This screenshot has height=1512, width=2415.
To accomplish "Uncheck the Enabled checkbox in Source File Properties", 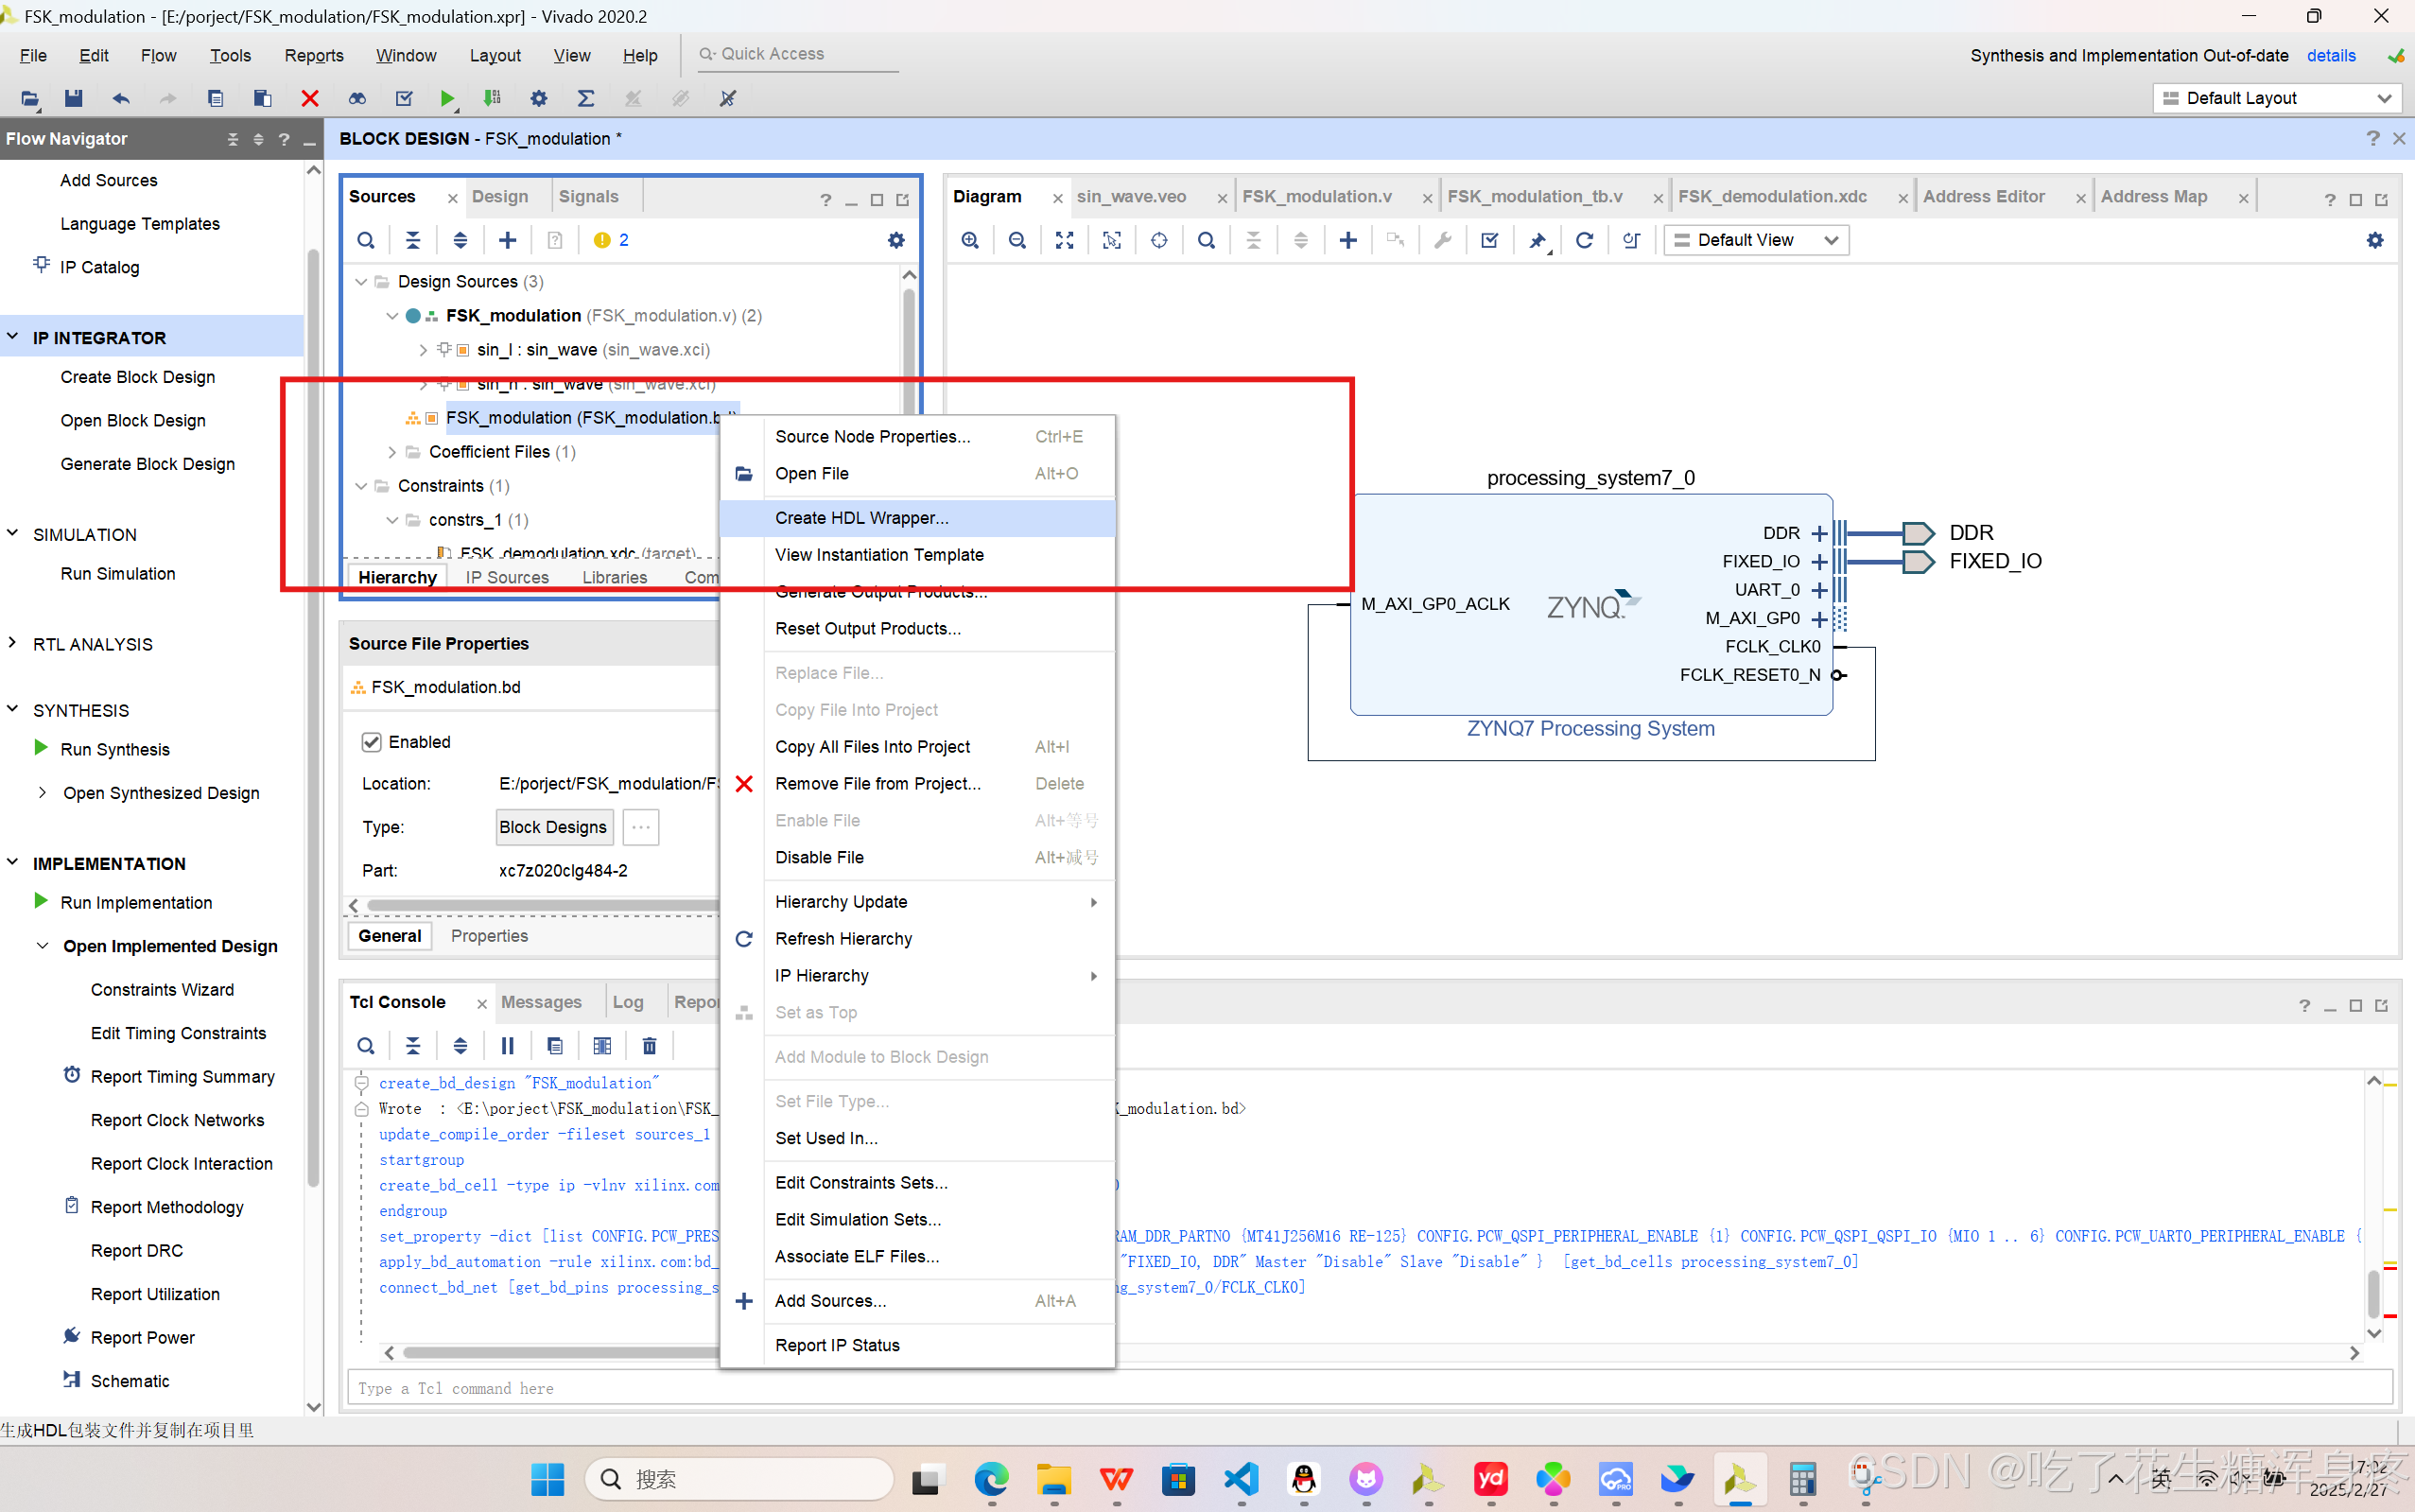I will (371, 742).
